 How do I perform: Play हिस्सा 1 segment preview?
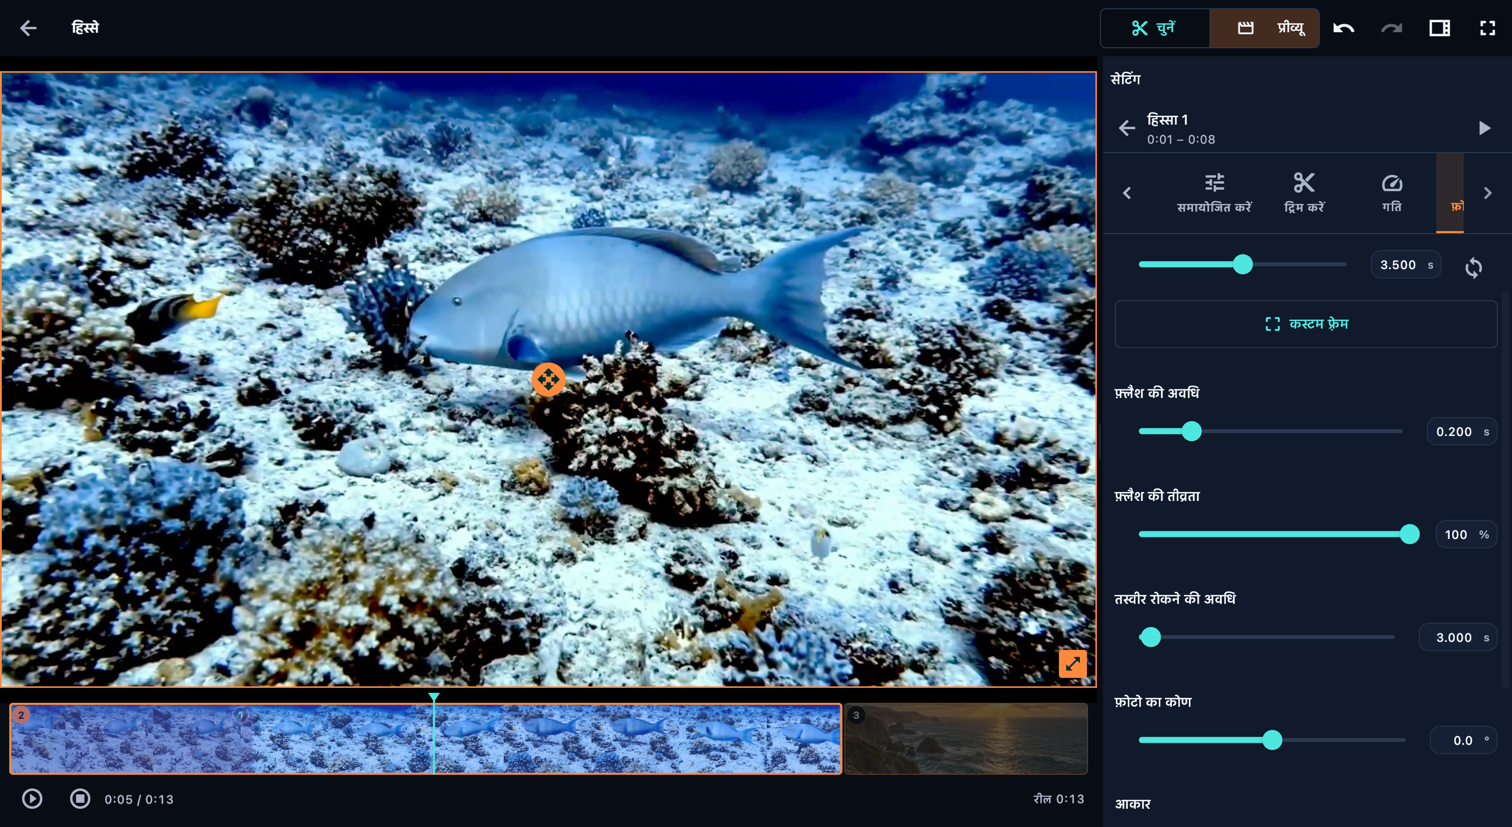1484,128
